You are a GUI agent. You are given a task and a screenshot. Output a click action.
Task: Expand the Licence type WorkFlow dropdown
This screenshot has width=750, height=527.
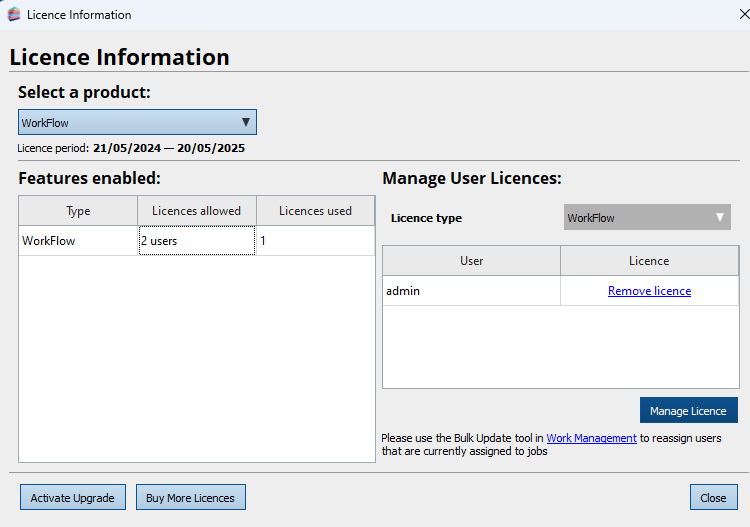[x=647, y=218]
